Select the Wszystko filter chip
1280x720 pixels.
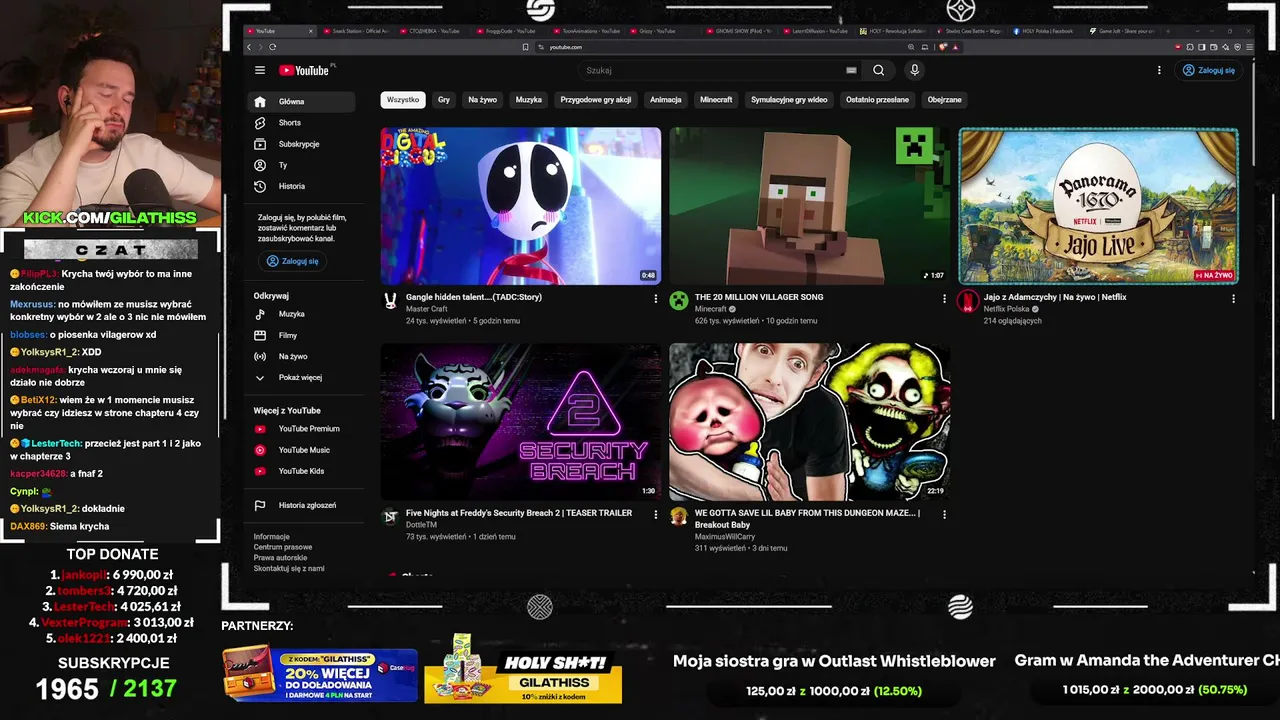pos(403,100)
